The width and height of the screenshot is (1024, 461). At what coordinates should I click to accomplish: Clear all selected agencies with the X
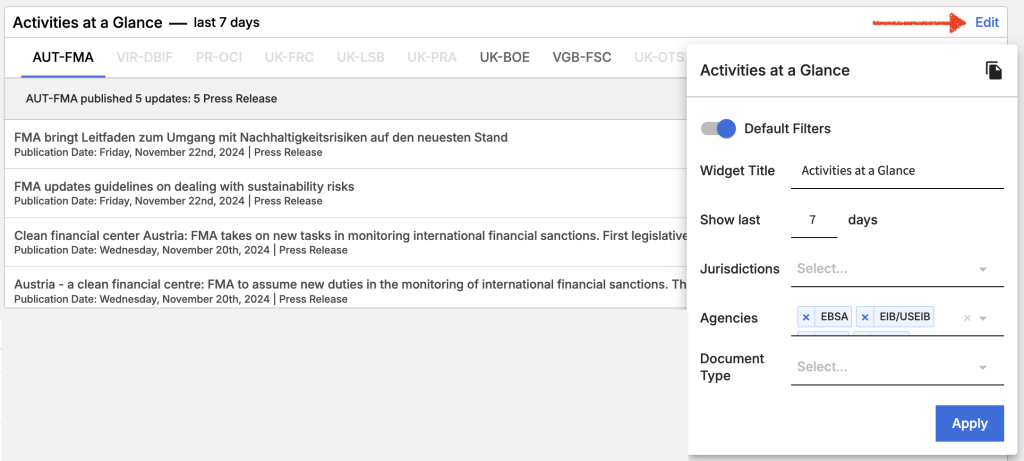click(x=966, y=318)
